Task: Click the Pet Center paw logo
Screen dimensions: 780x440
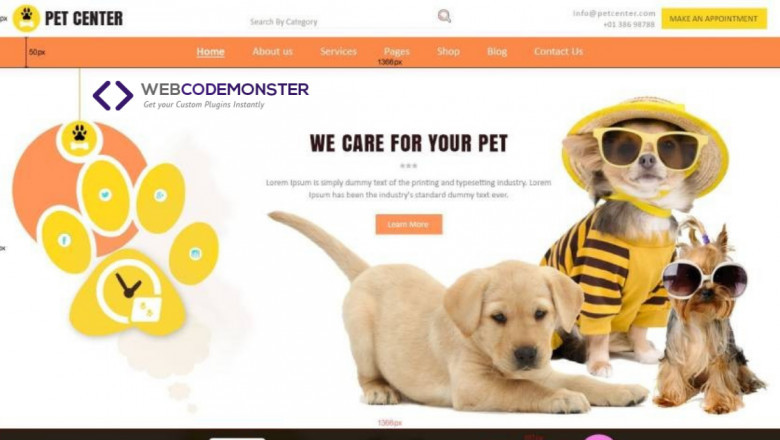Action: pos(26,18)
